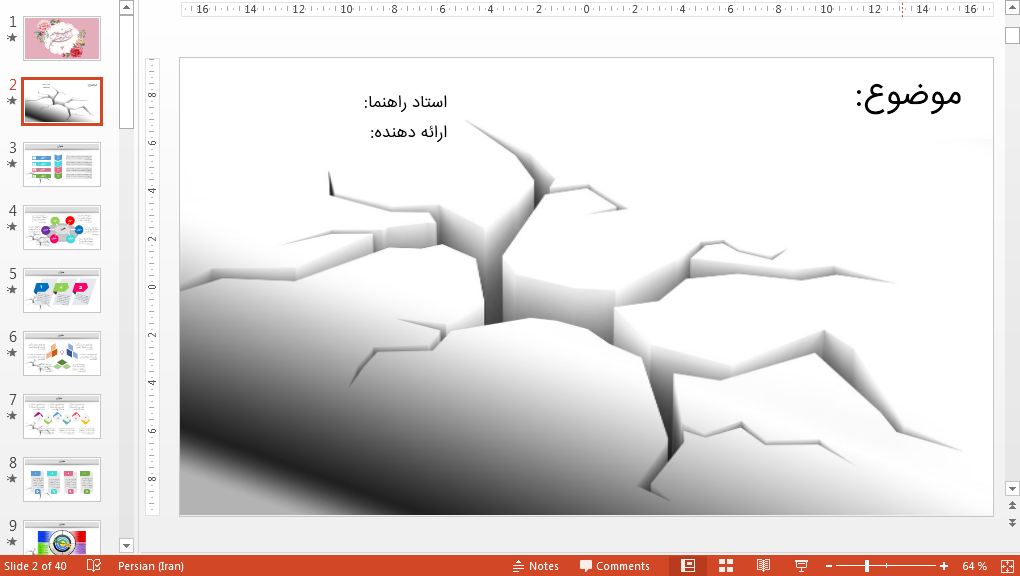Open language settings via Persian (Iran)
The height and width of the screenshot is (576, 1020).
coord(151,565)
